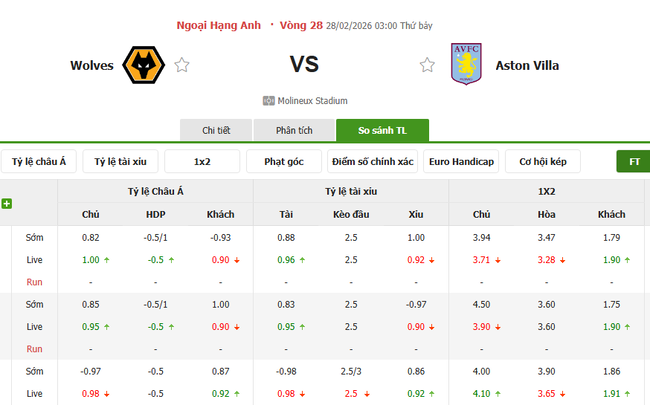
Task: Favorite Aston Villa with the star icon
Action: [427, 66]
